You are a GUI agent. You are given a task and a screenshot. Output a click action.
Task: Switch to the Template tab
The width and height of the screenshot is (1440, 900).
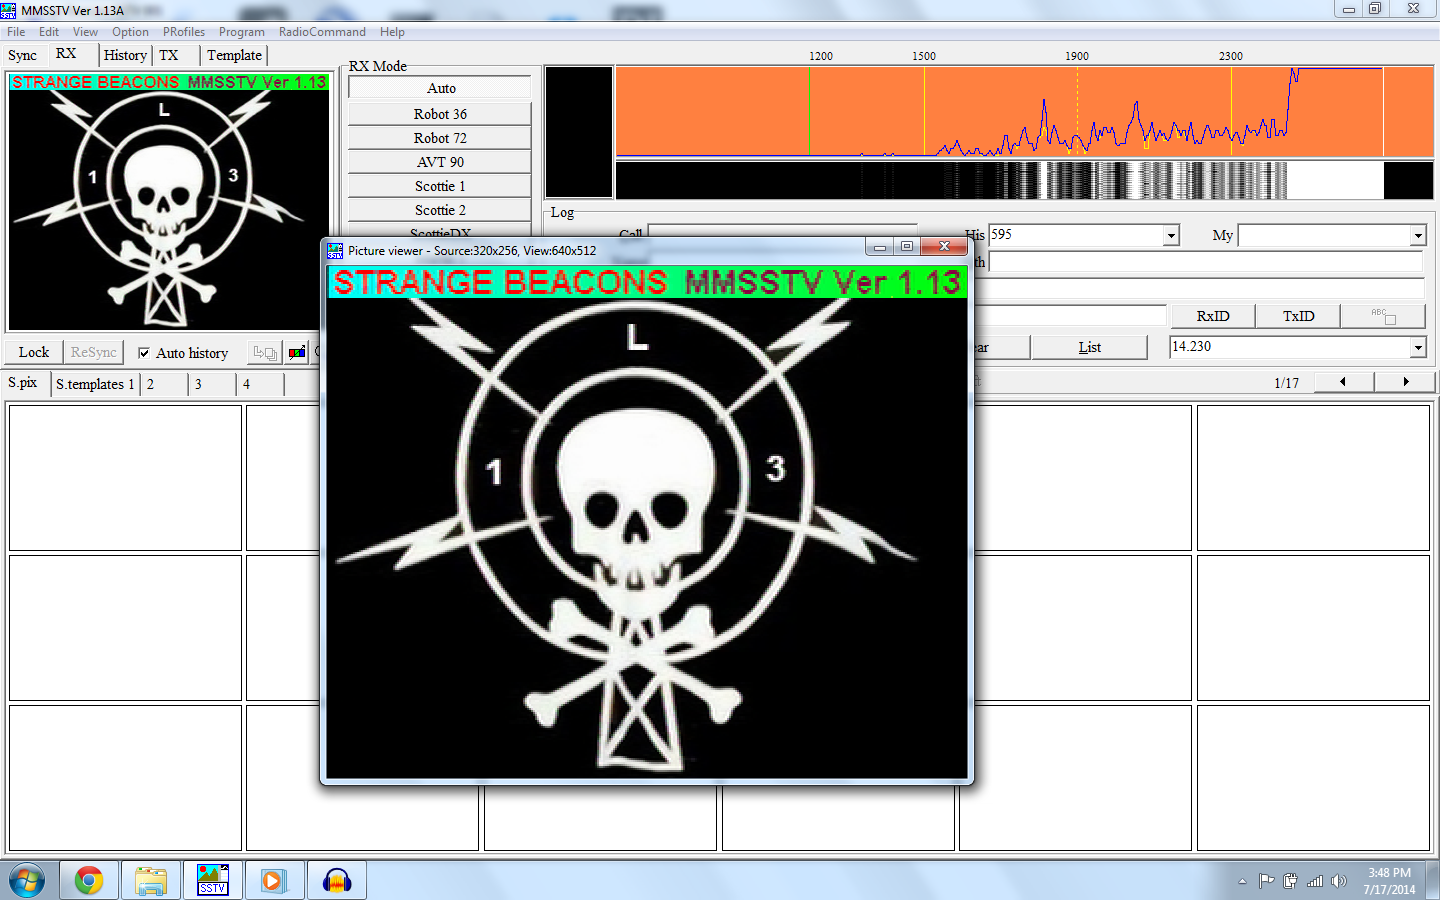[x=234, y=55]
